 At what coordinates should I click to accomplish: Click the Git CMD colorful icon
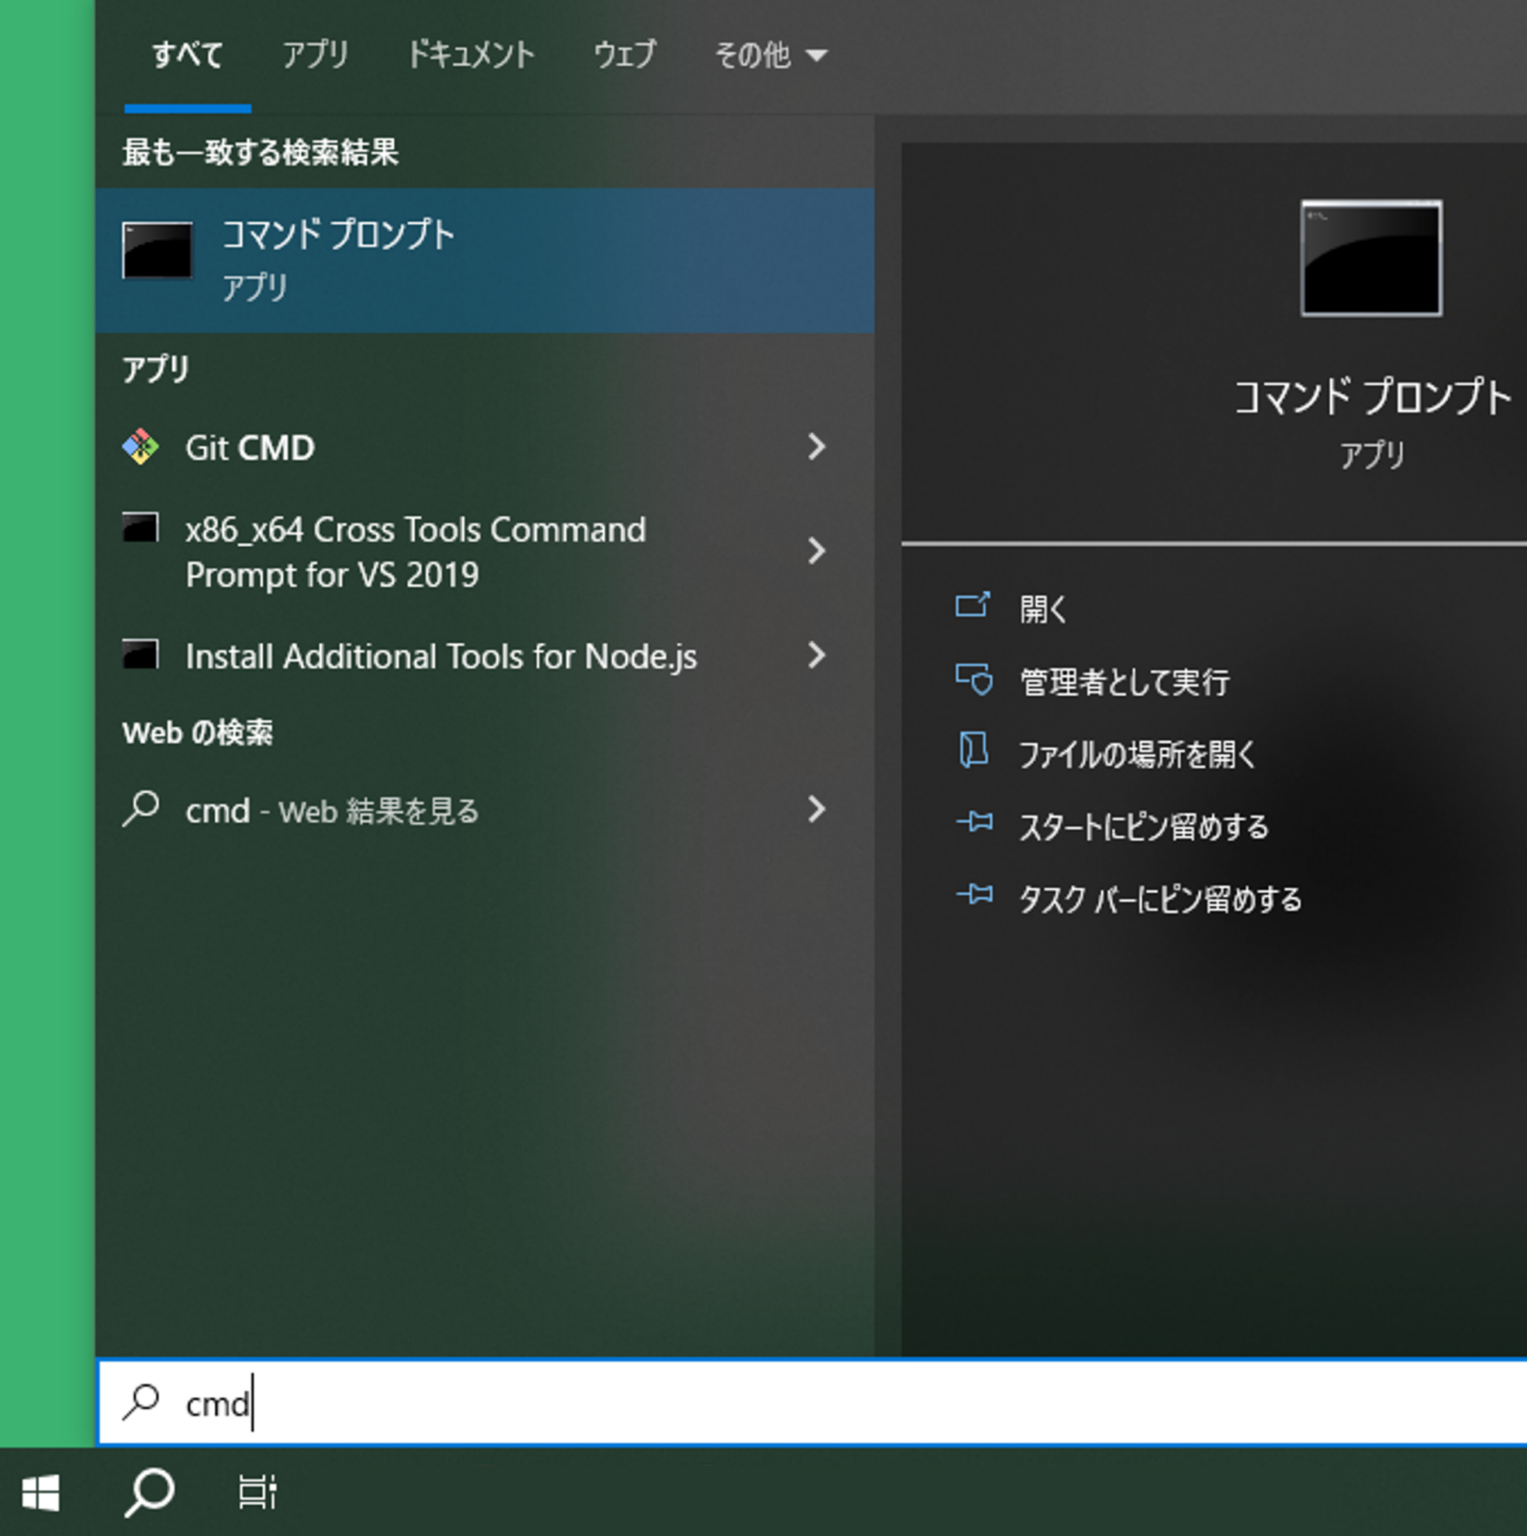pyautogui.click(x=141, y=447)
